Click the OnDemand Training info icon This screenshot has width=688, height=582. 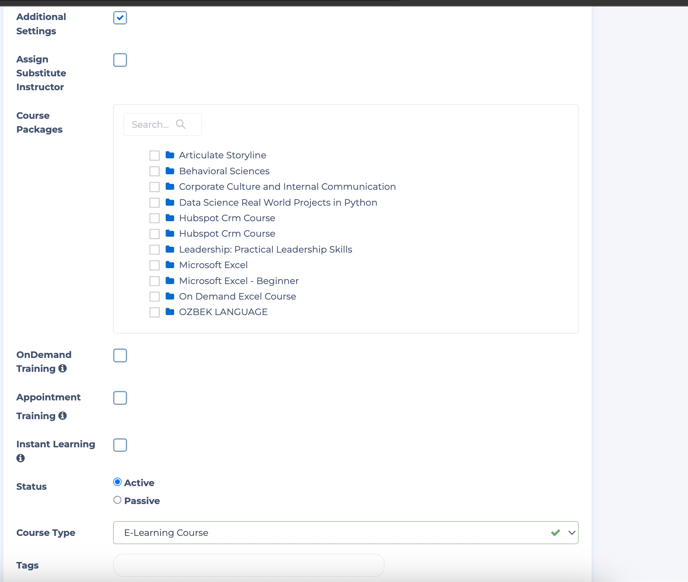[62, 369]
